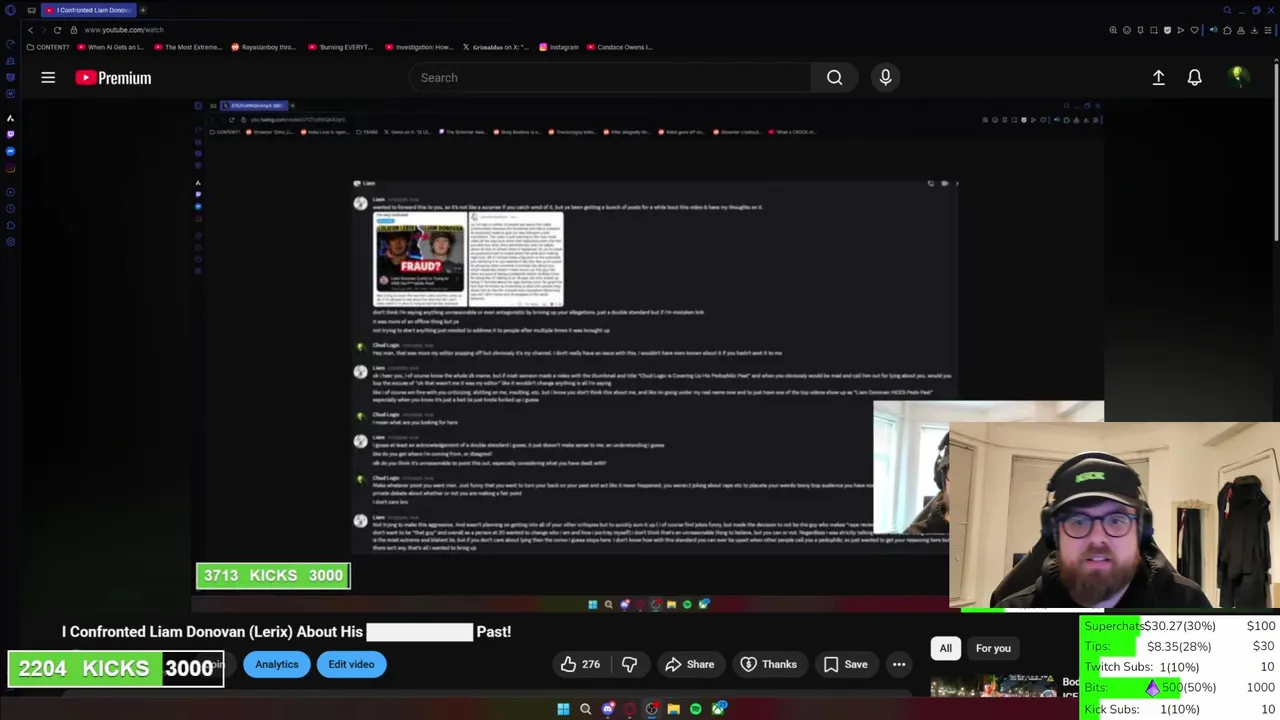Open 'The Most Extreme...' bookmark

point(189,47)
